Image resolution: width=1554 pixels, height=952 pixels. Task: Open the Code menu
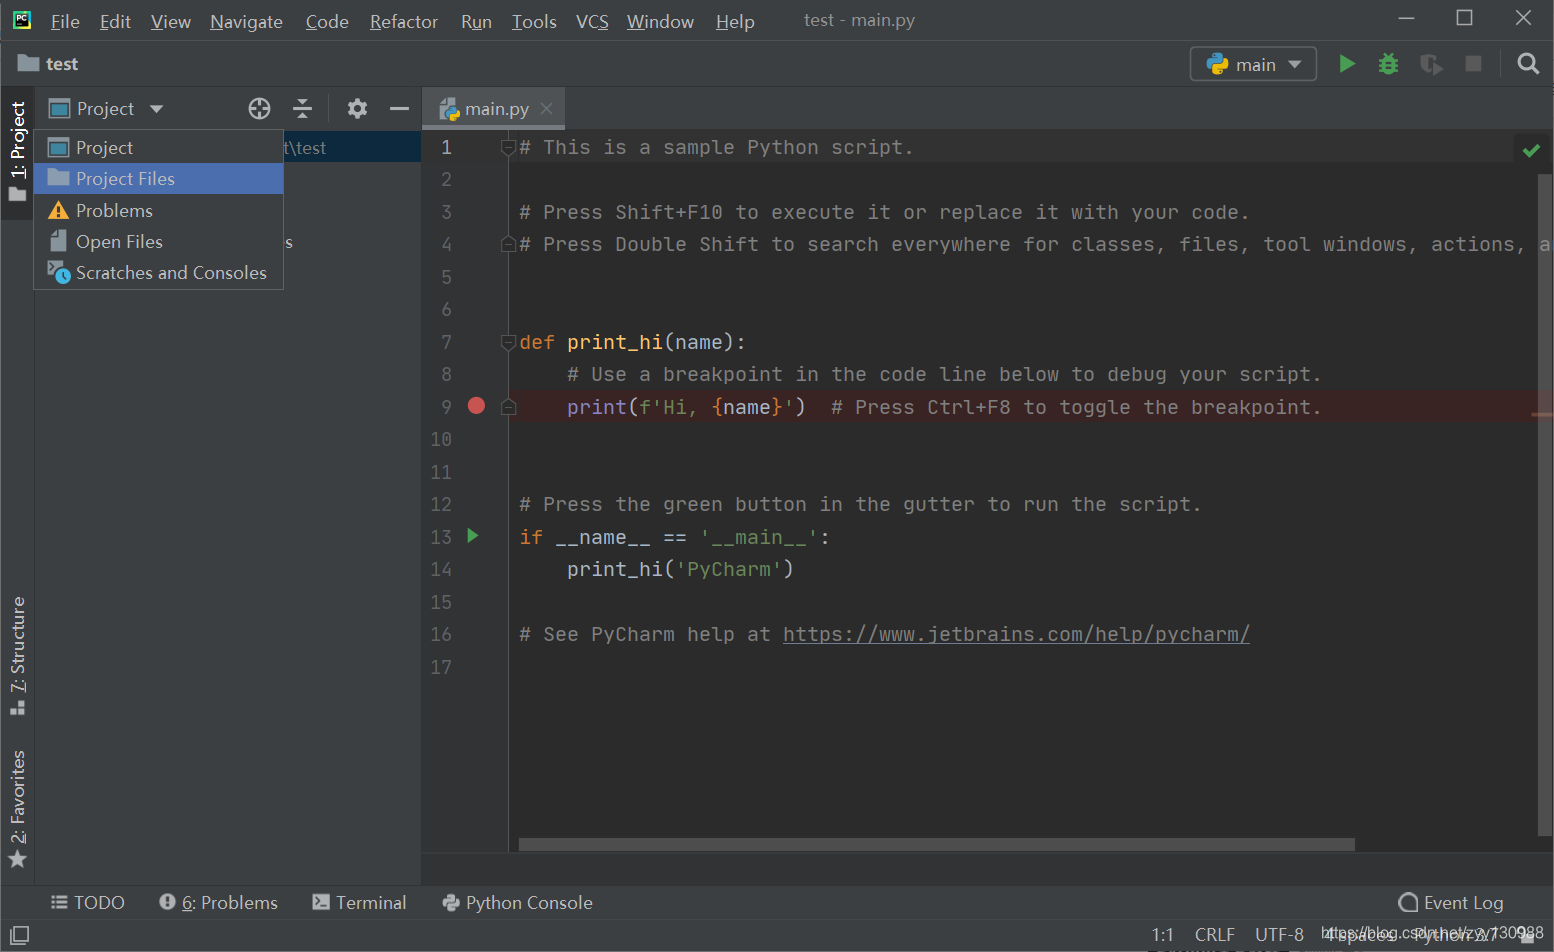(327, 21)
